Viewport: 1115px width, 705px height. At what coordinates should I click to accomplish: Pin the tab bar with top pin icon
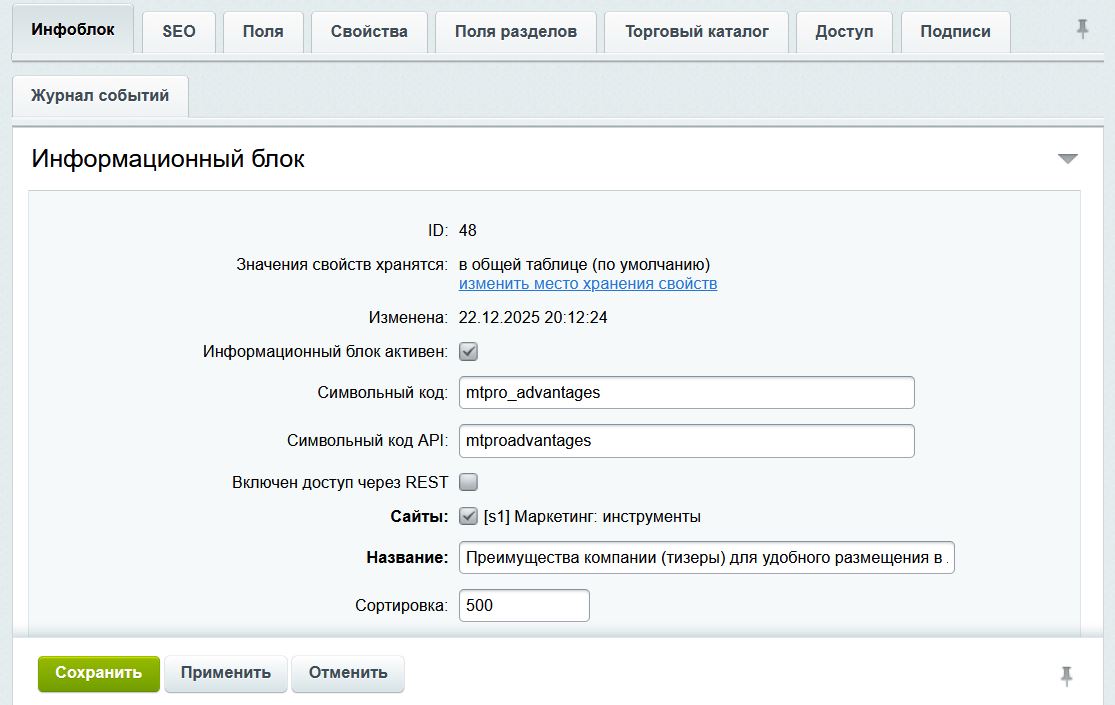1082,30
